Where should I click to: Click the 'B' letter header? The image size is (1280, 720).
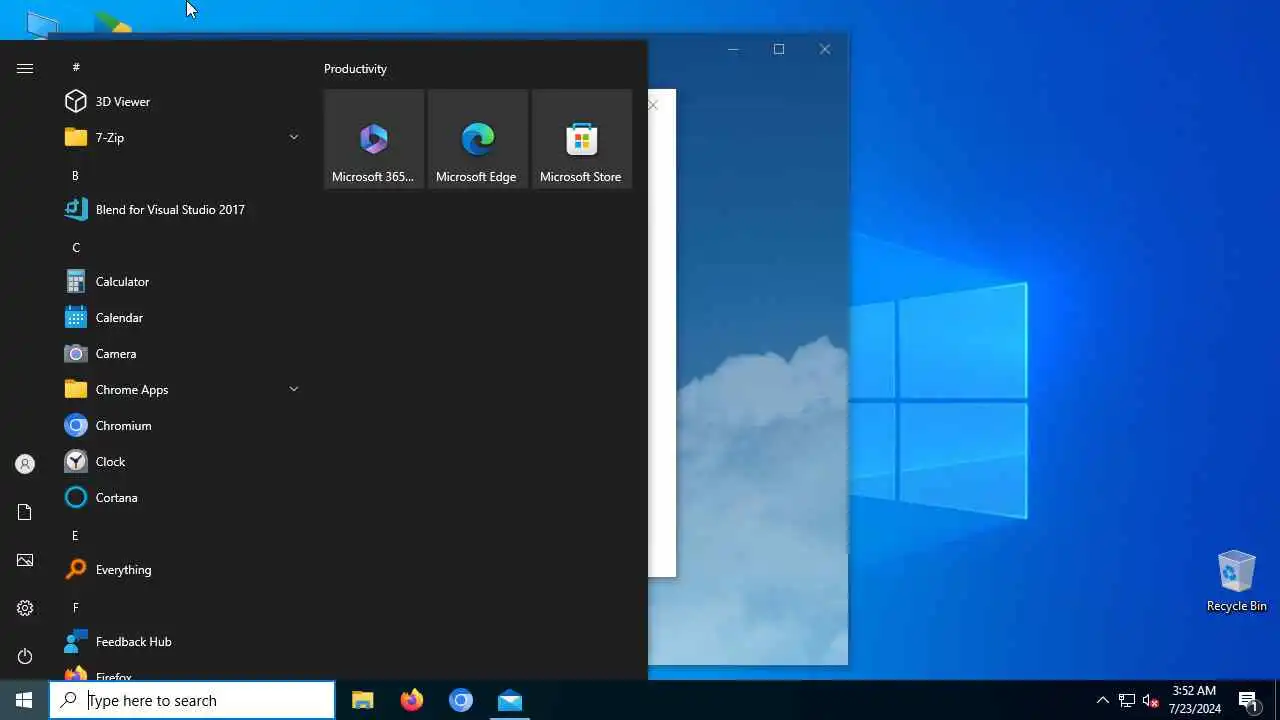point(75,175)
